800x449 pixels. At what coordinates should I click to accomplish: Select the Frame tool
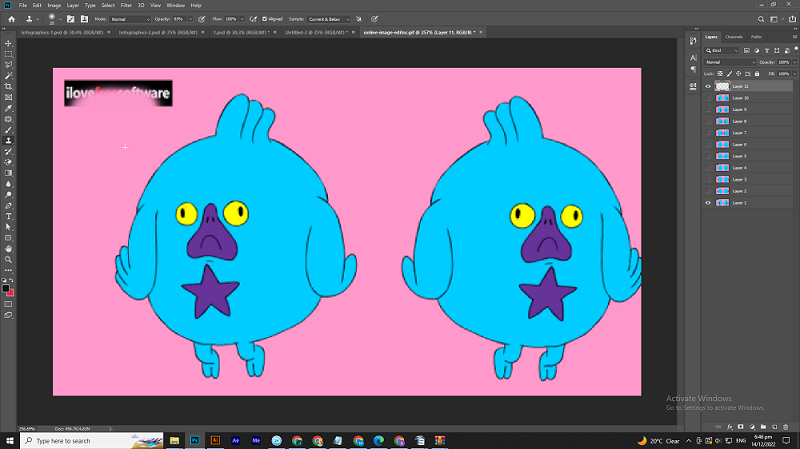click(x=8, y=97)
